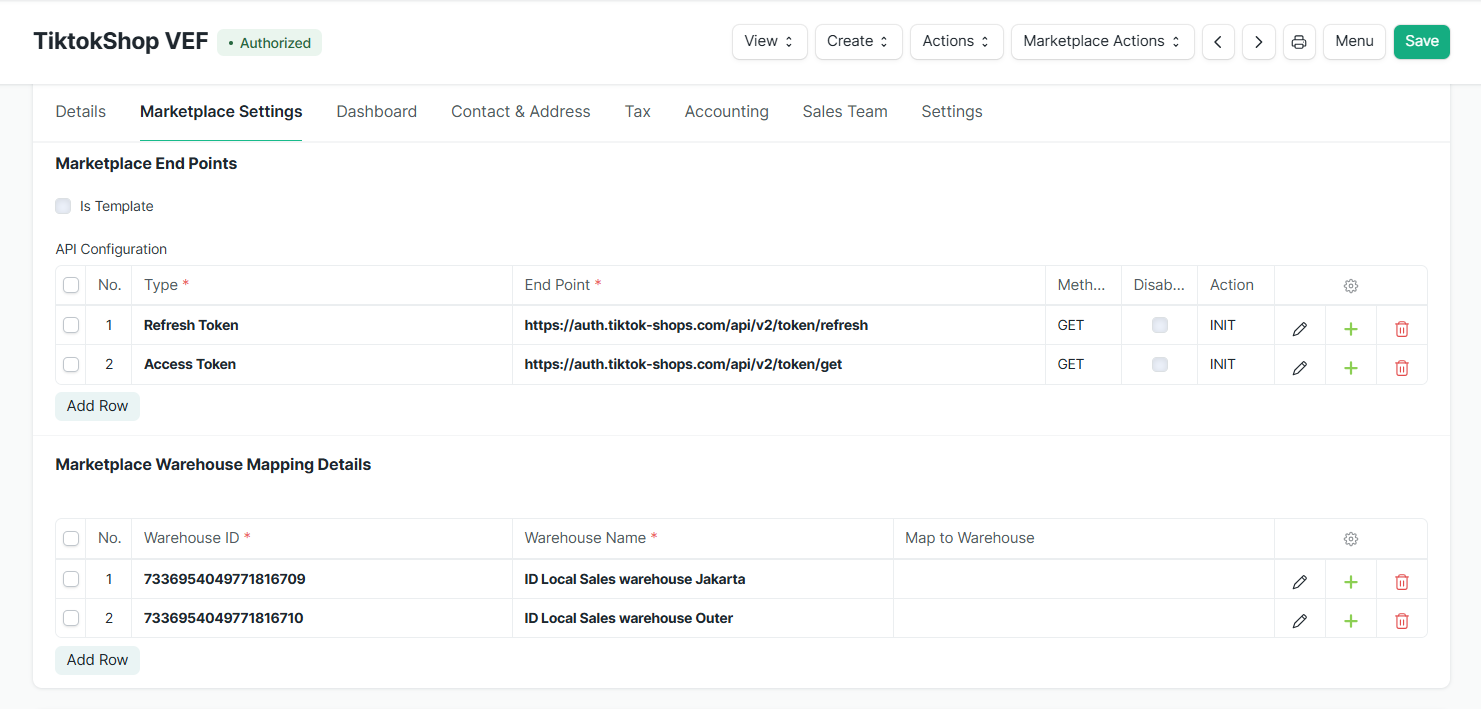The height and width of the screenshot is (709, 1481).
Task: Click INIT action cell in Access Token row
Action: point(1236,364)
